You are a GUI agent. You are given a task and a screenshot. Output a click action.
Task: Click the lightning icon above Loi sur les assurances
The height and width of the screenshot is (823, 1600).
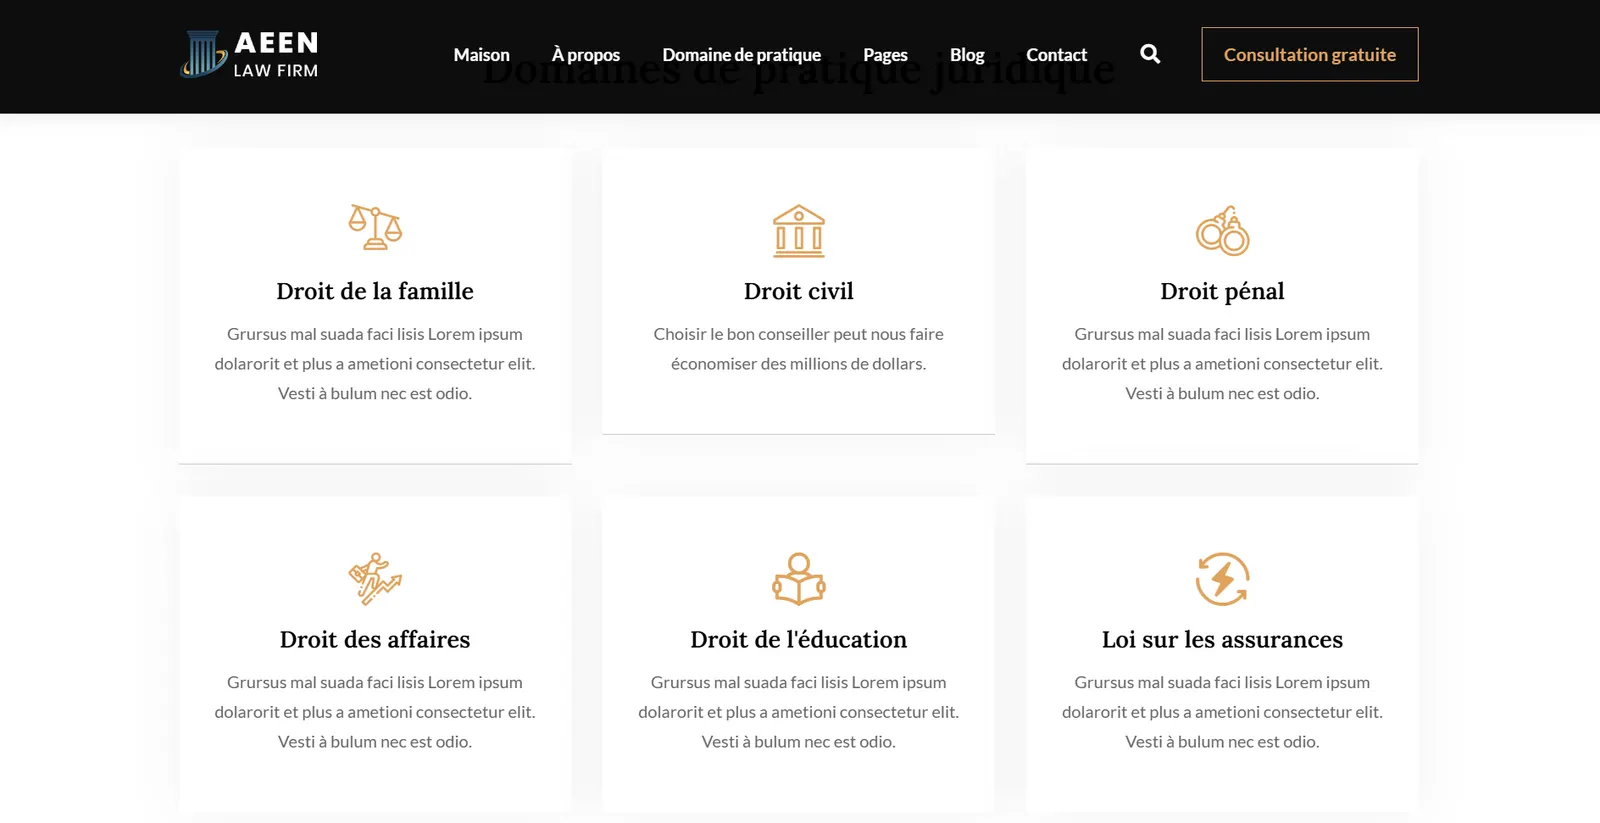pos(1222,579)
